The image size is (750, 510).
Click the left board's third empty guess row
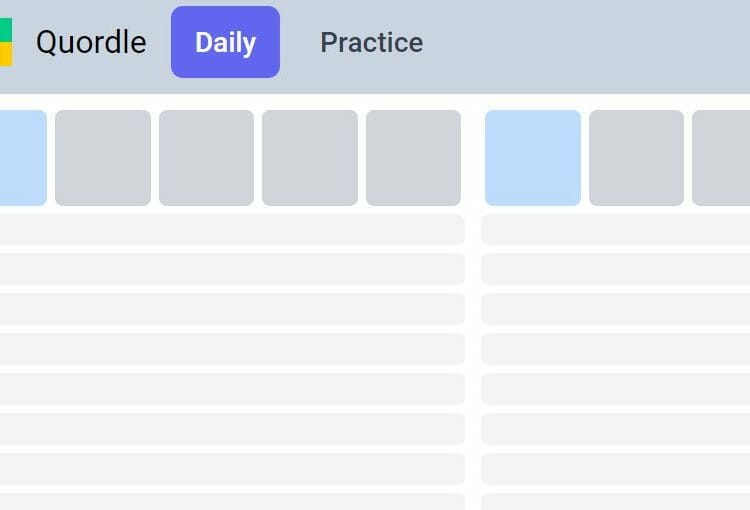pyautogui.click(x=232, y=309)
